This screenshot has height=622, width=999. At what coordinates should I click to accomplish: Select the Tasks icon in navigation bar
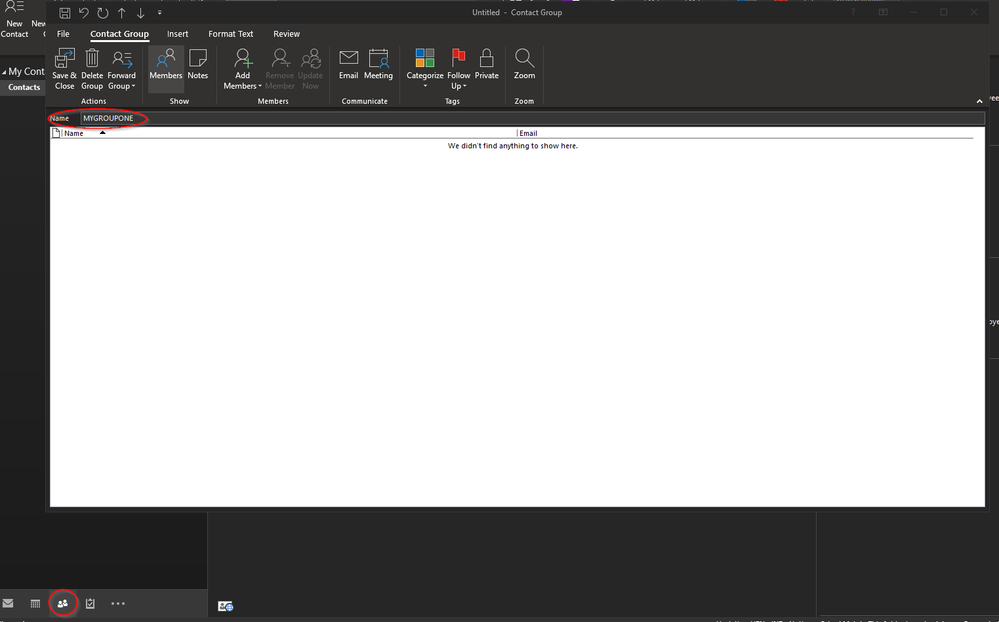89,603
